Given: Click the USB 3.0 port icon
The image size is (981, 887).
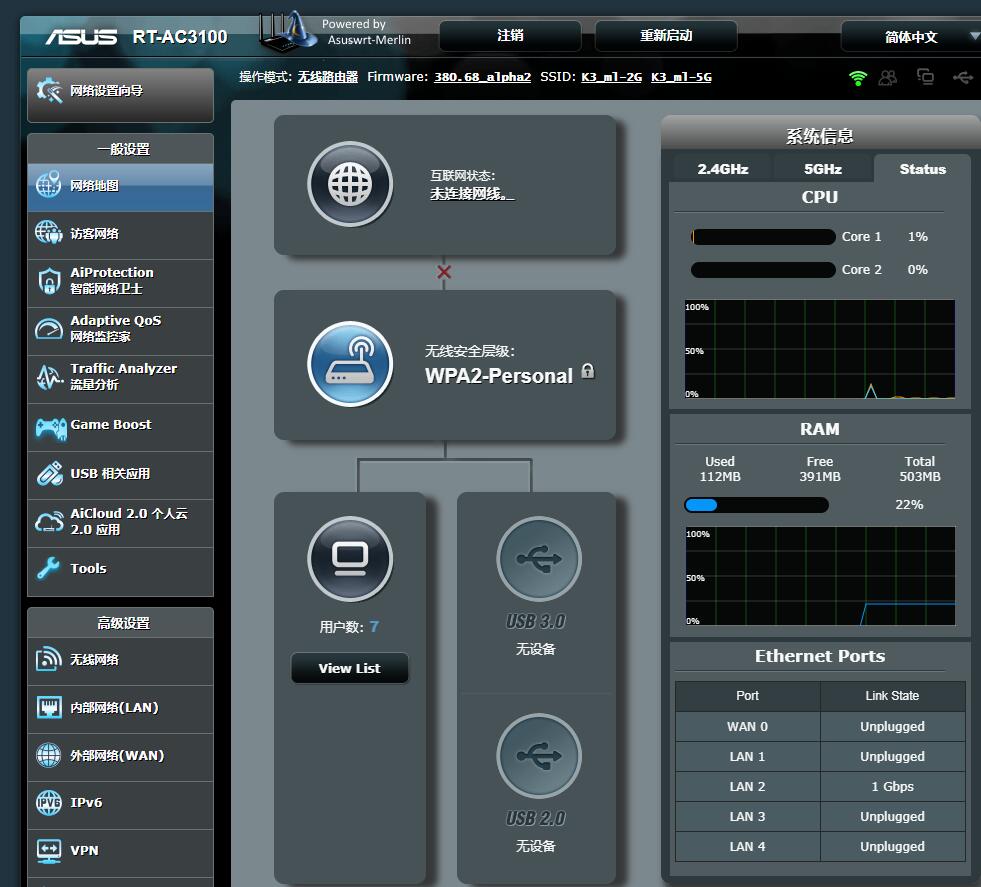Looking at the screenshot, I should tap(538, 558).
